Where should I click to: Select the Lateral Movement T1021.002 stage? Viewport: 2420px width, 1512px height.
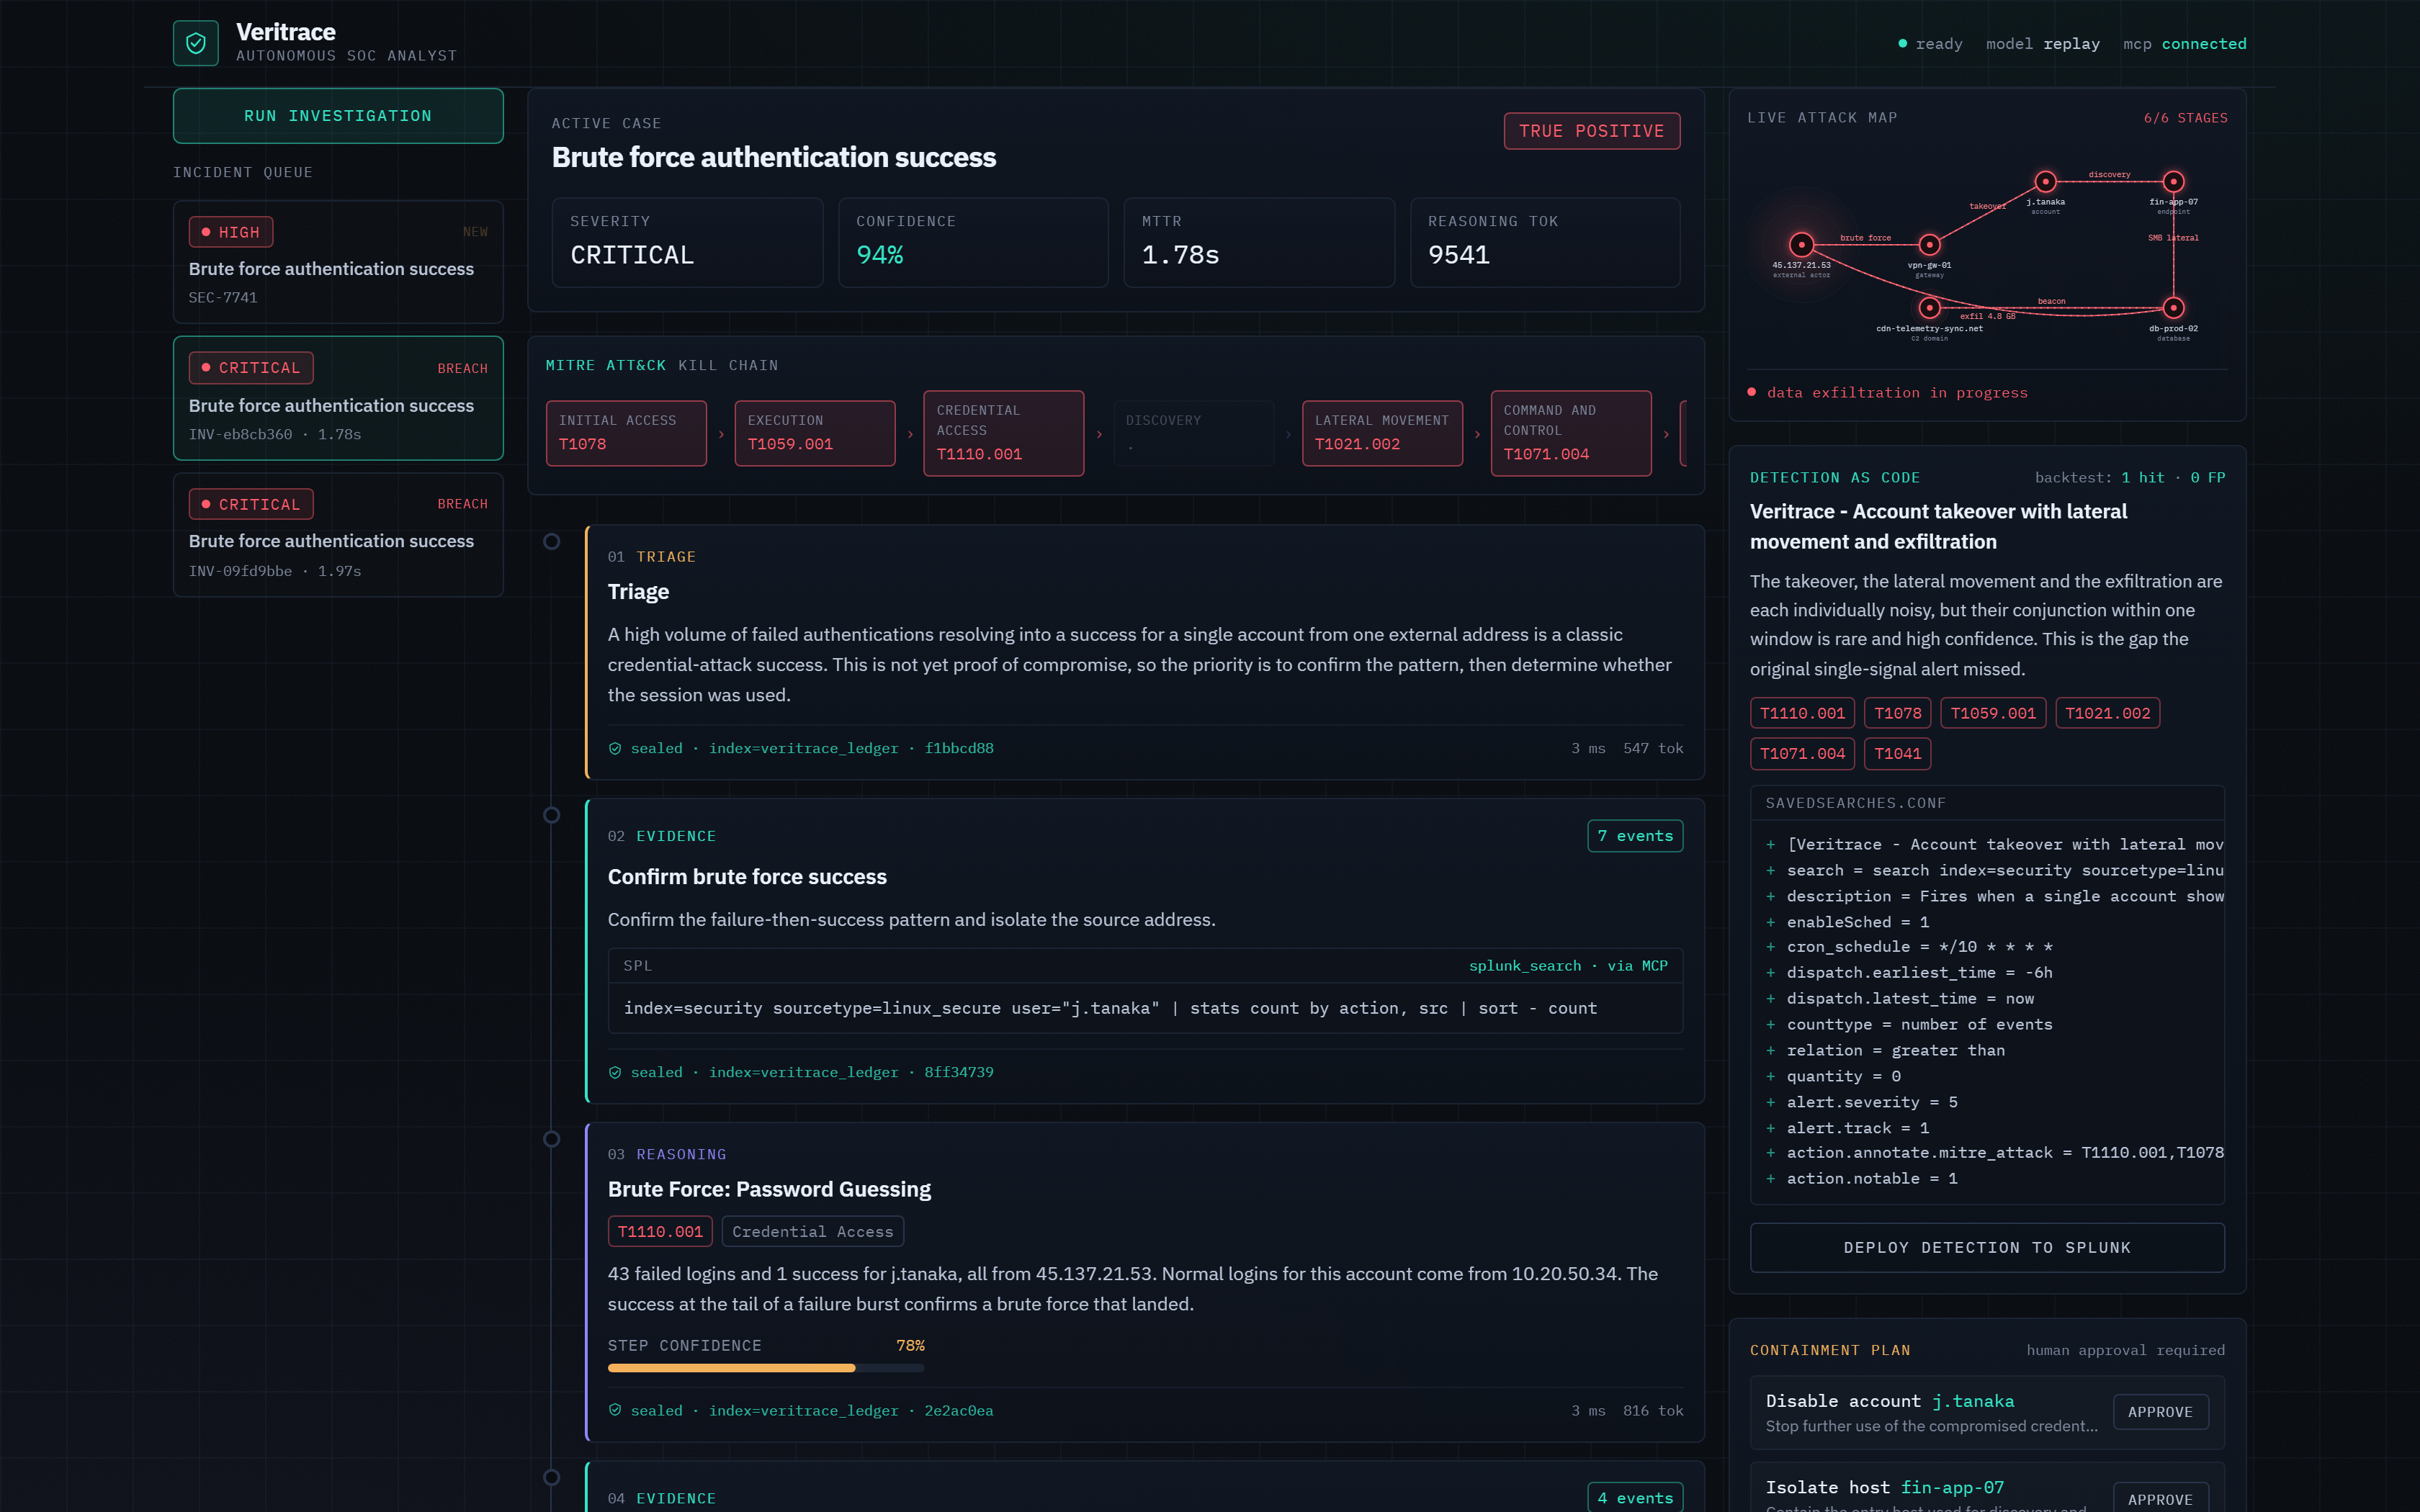click(x=1382, y=433)
